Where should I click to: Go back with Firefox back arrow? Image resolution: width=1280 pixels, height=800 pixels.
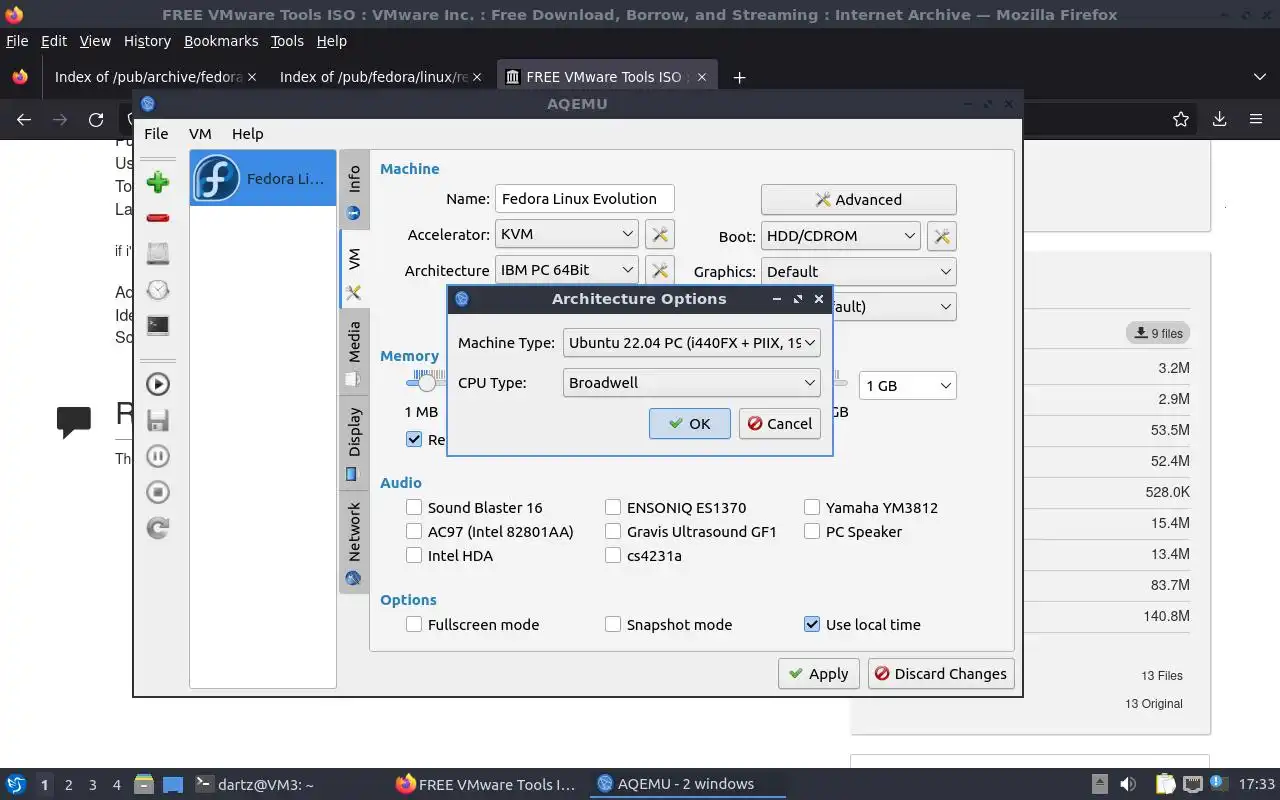[24, 119]
